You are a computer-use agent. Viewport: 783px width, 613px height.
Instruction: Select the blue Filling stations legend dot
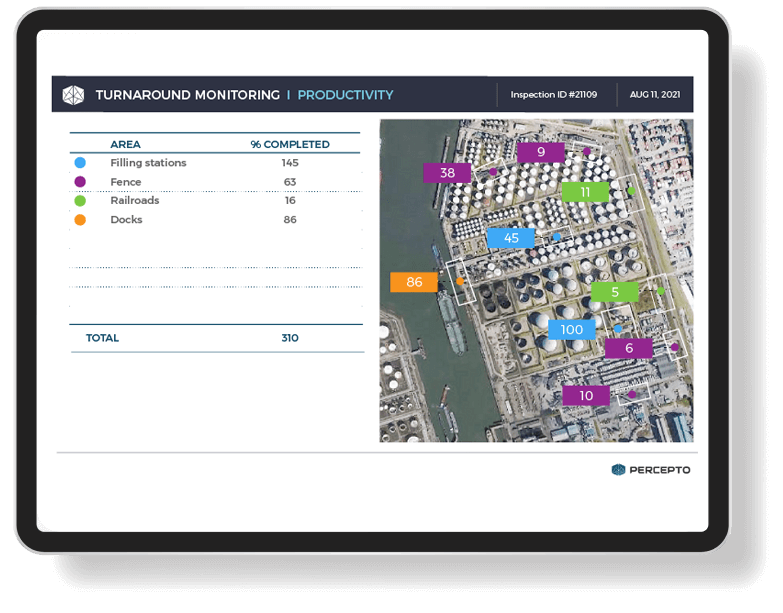[x=80, y=163]
